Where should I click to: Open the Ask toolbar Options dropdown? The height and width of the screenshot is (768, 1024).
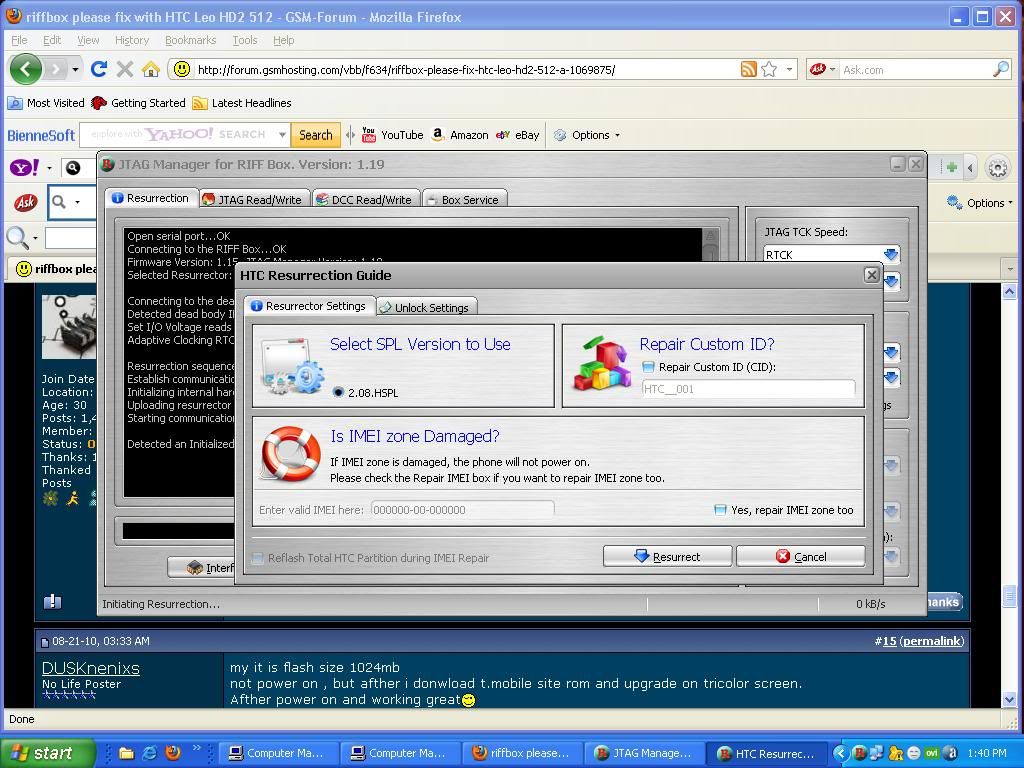pos(980,202)
